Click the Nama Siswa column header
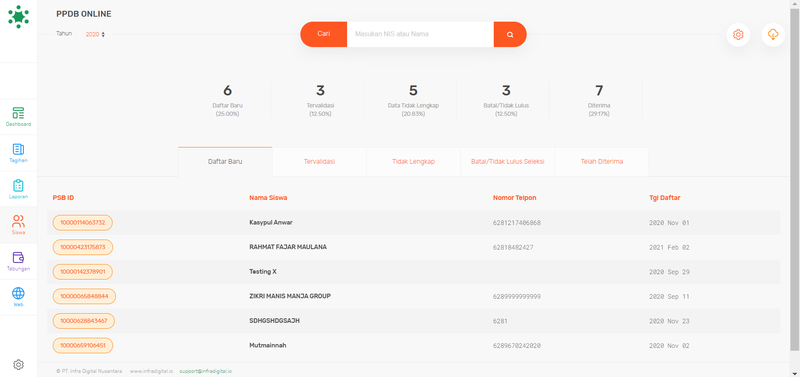 [268, 198]
